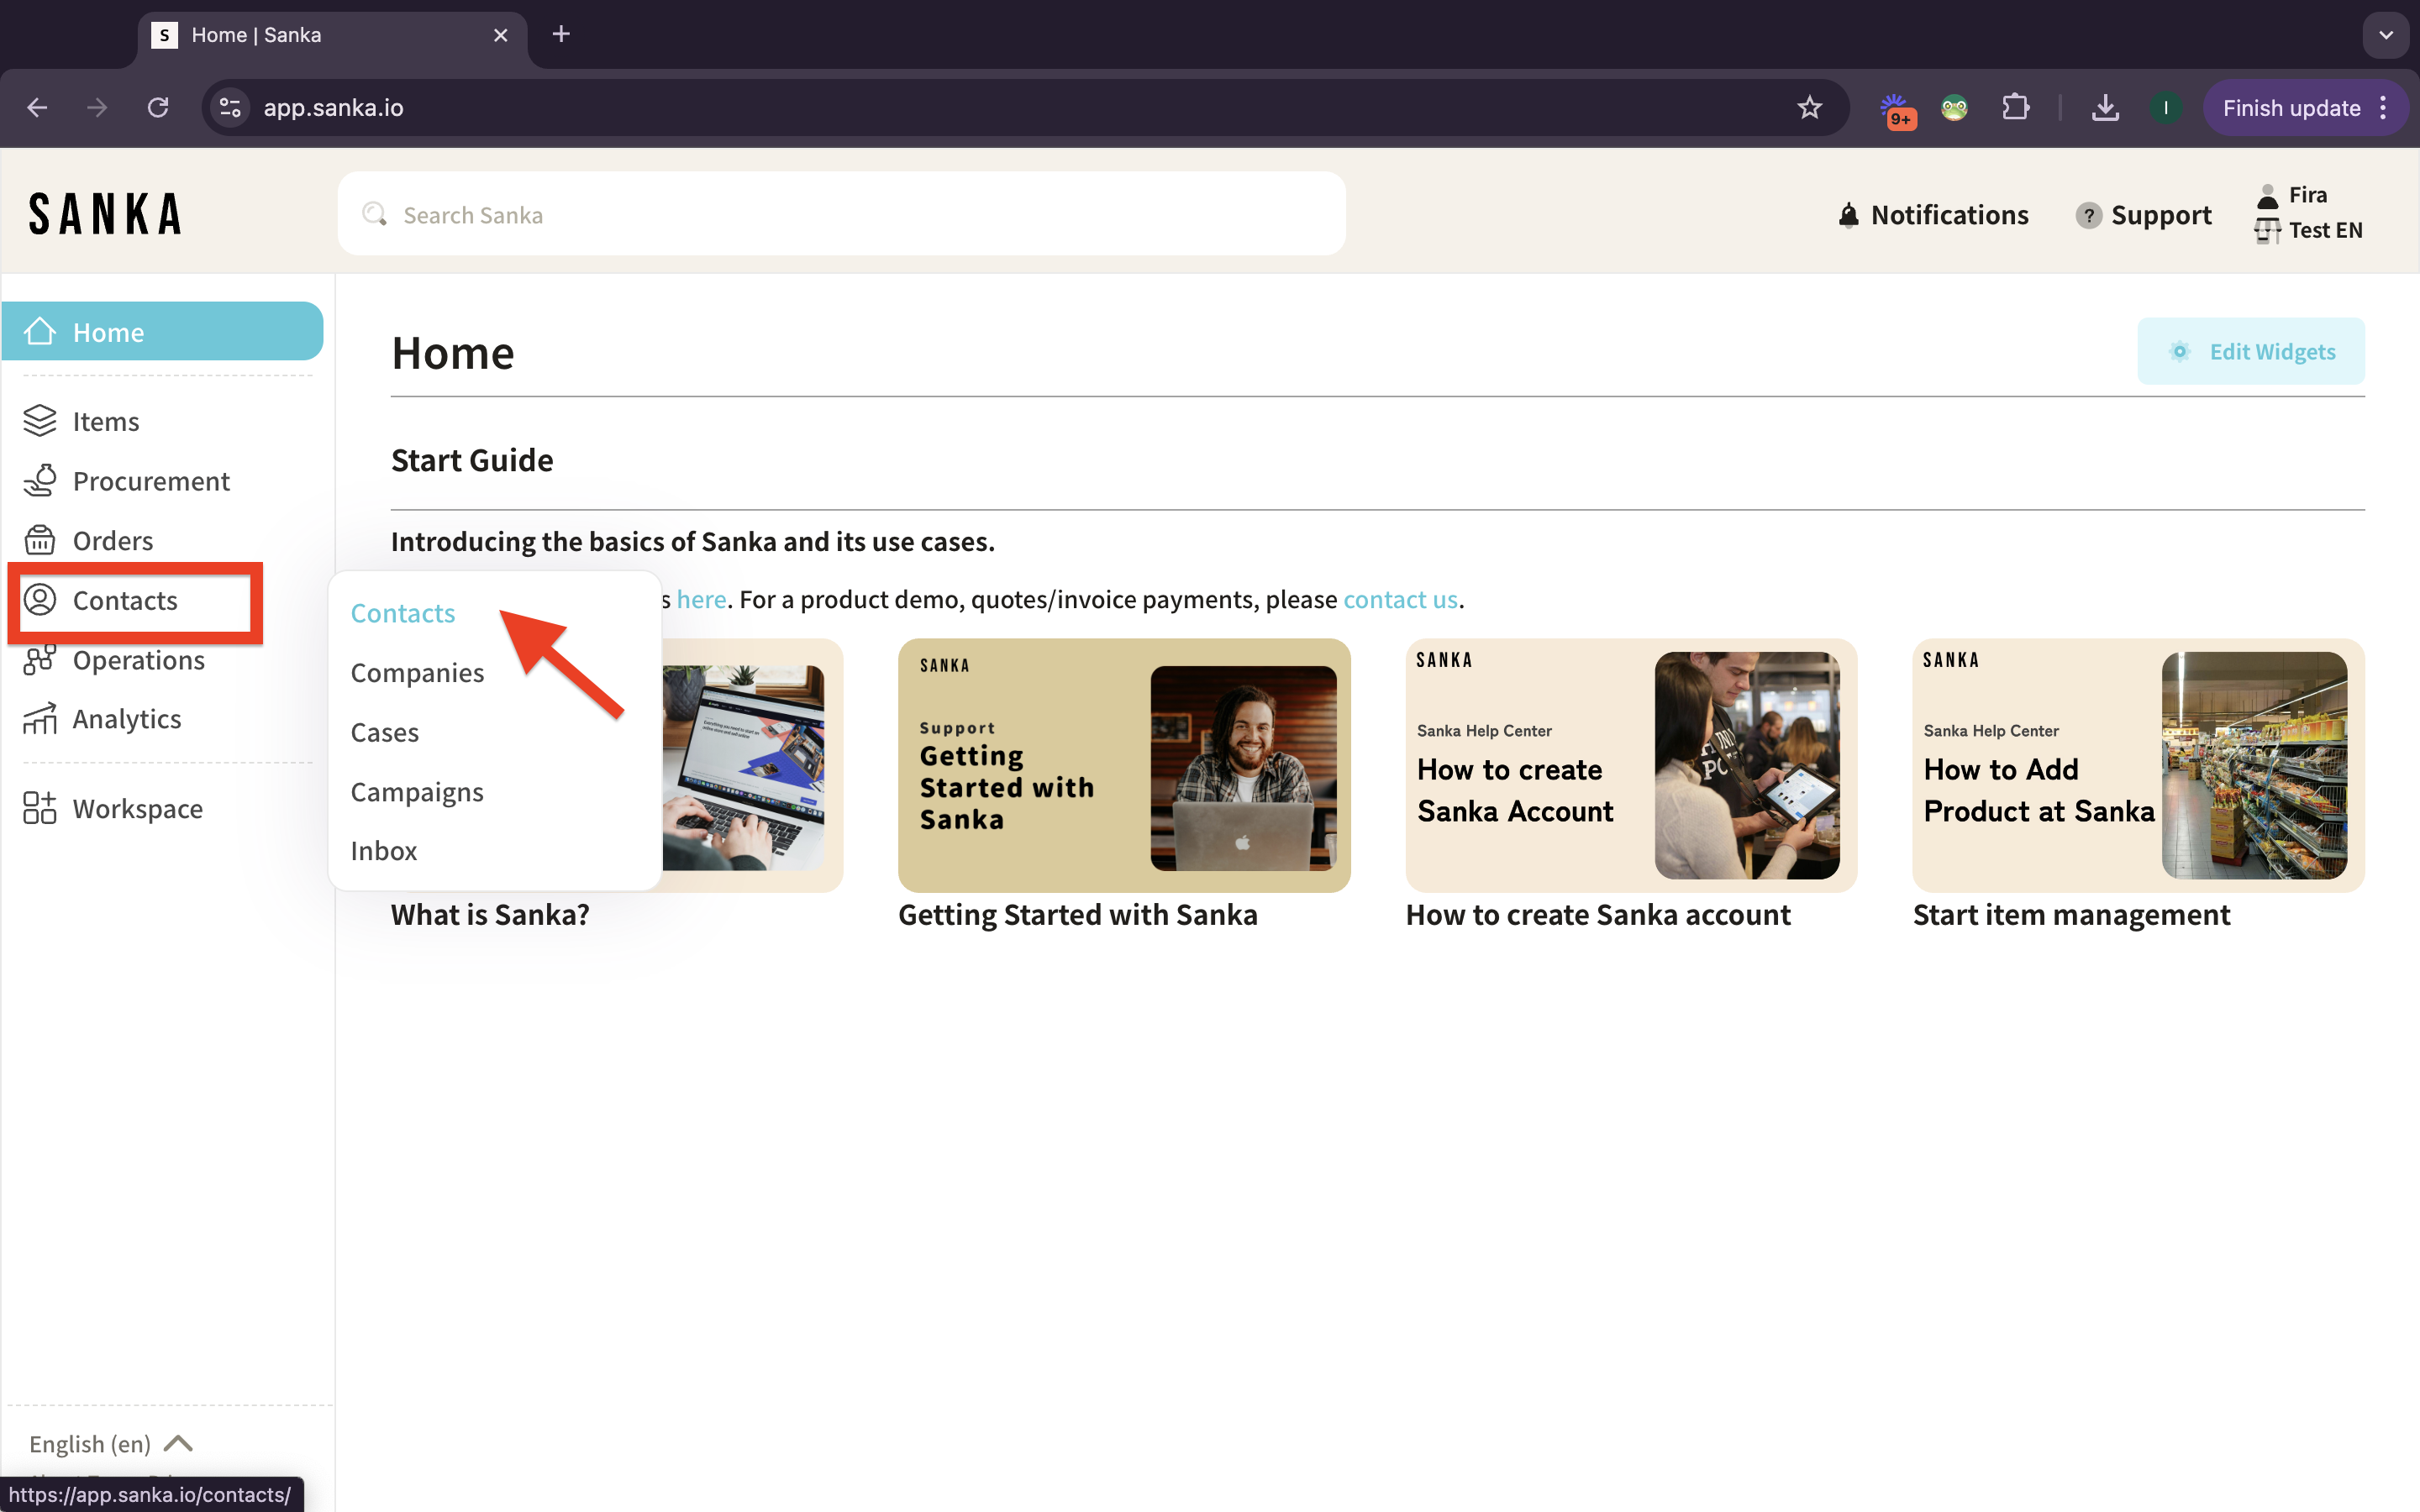Click the Edit Widgets button

(2250, 352)
